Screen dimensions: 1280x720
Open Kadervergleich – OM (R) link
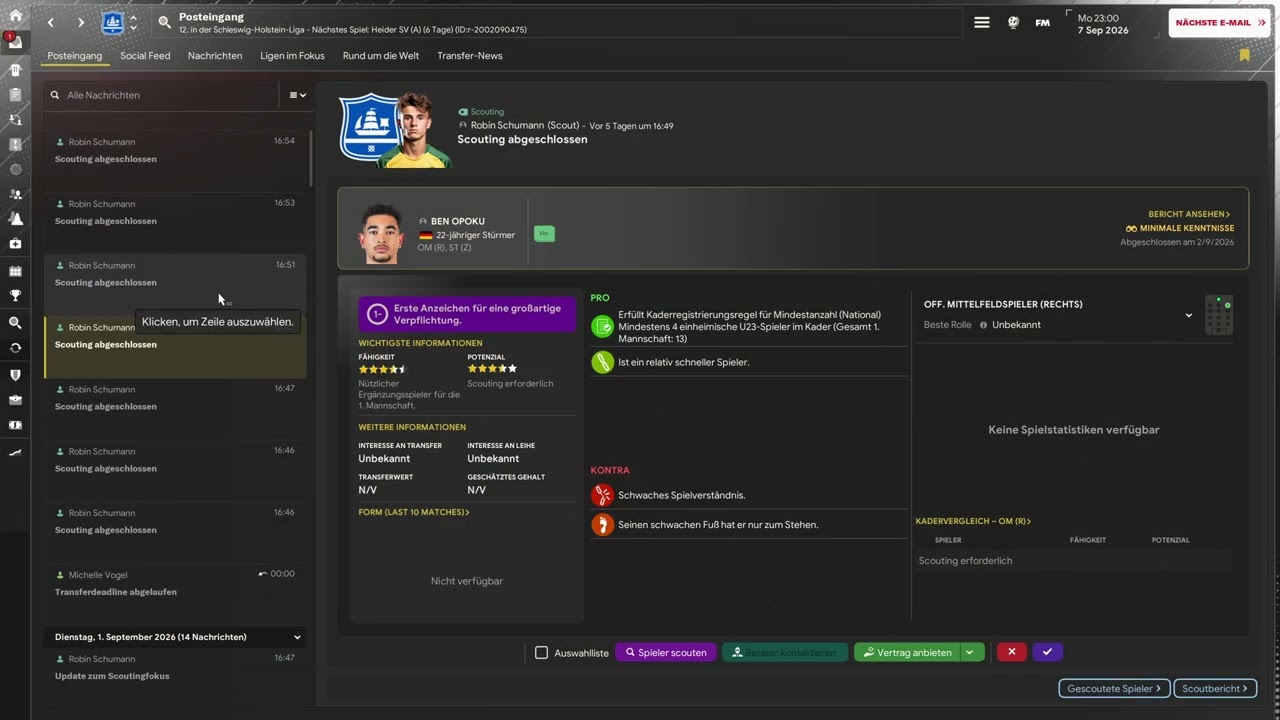[x=973, y=521]
